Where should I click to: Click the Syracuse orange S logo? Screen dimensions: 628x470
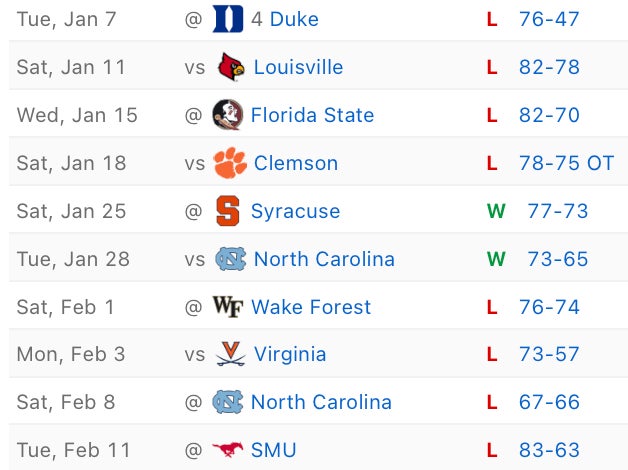[x=228, y=211]
